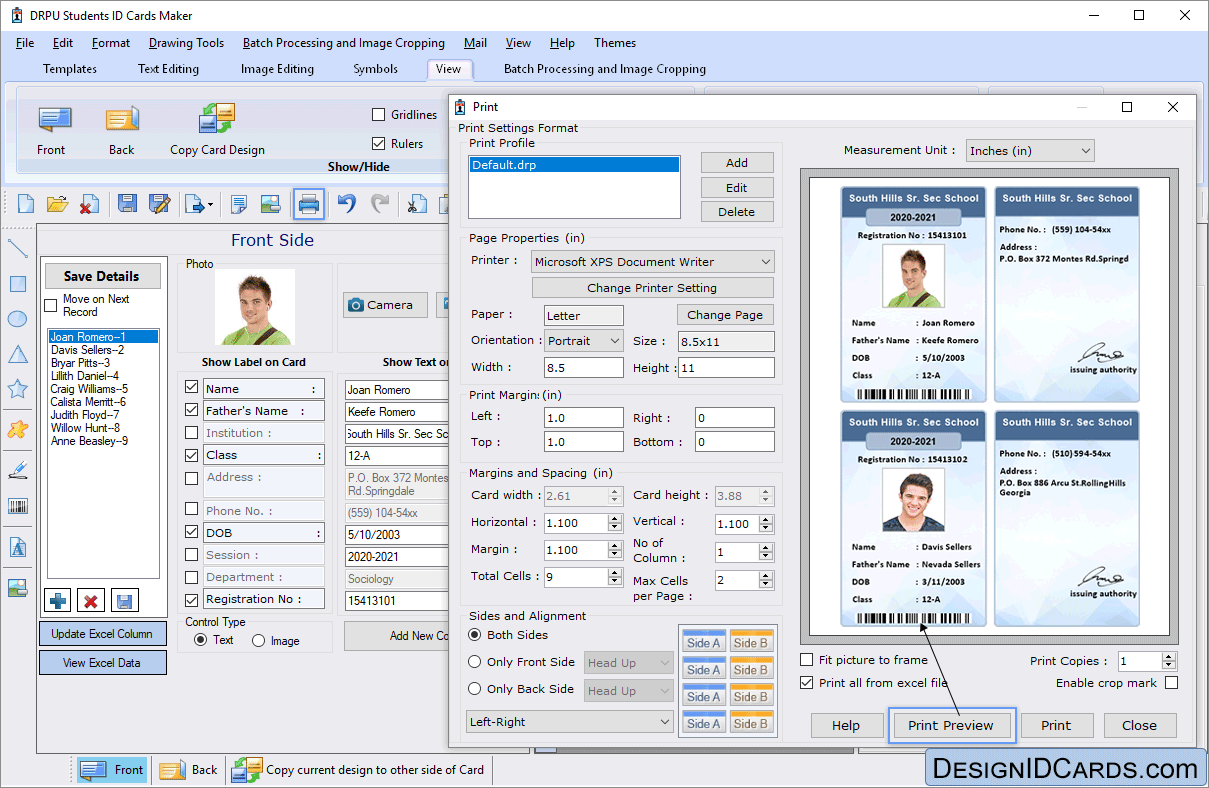Open folder icon in toolbar
Image resolution: width=1209 pixels, height=788 pixels.
[58, 204]
